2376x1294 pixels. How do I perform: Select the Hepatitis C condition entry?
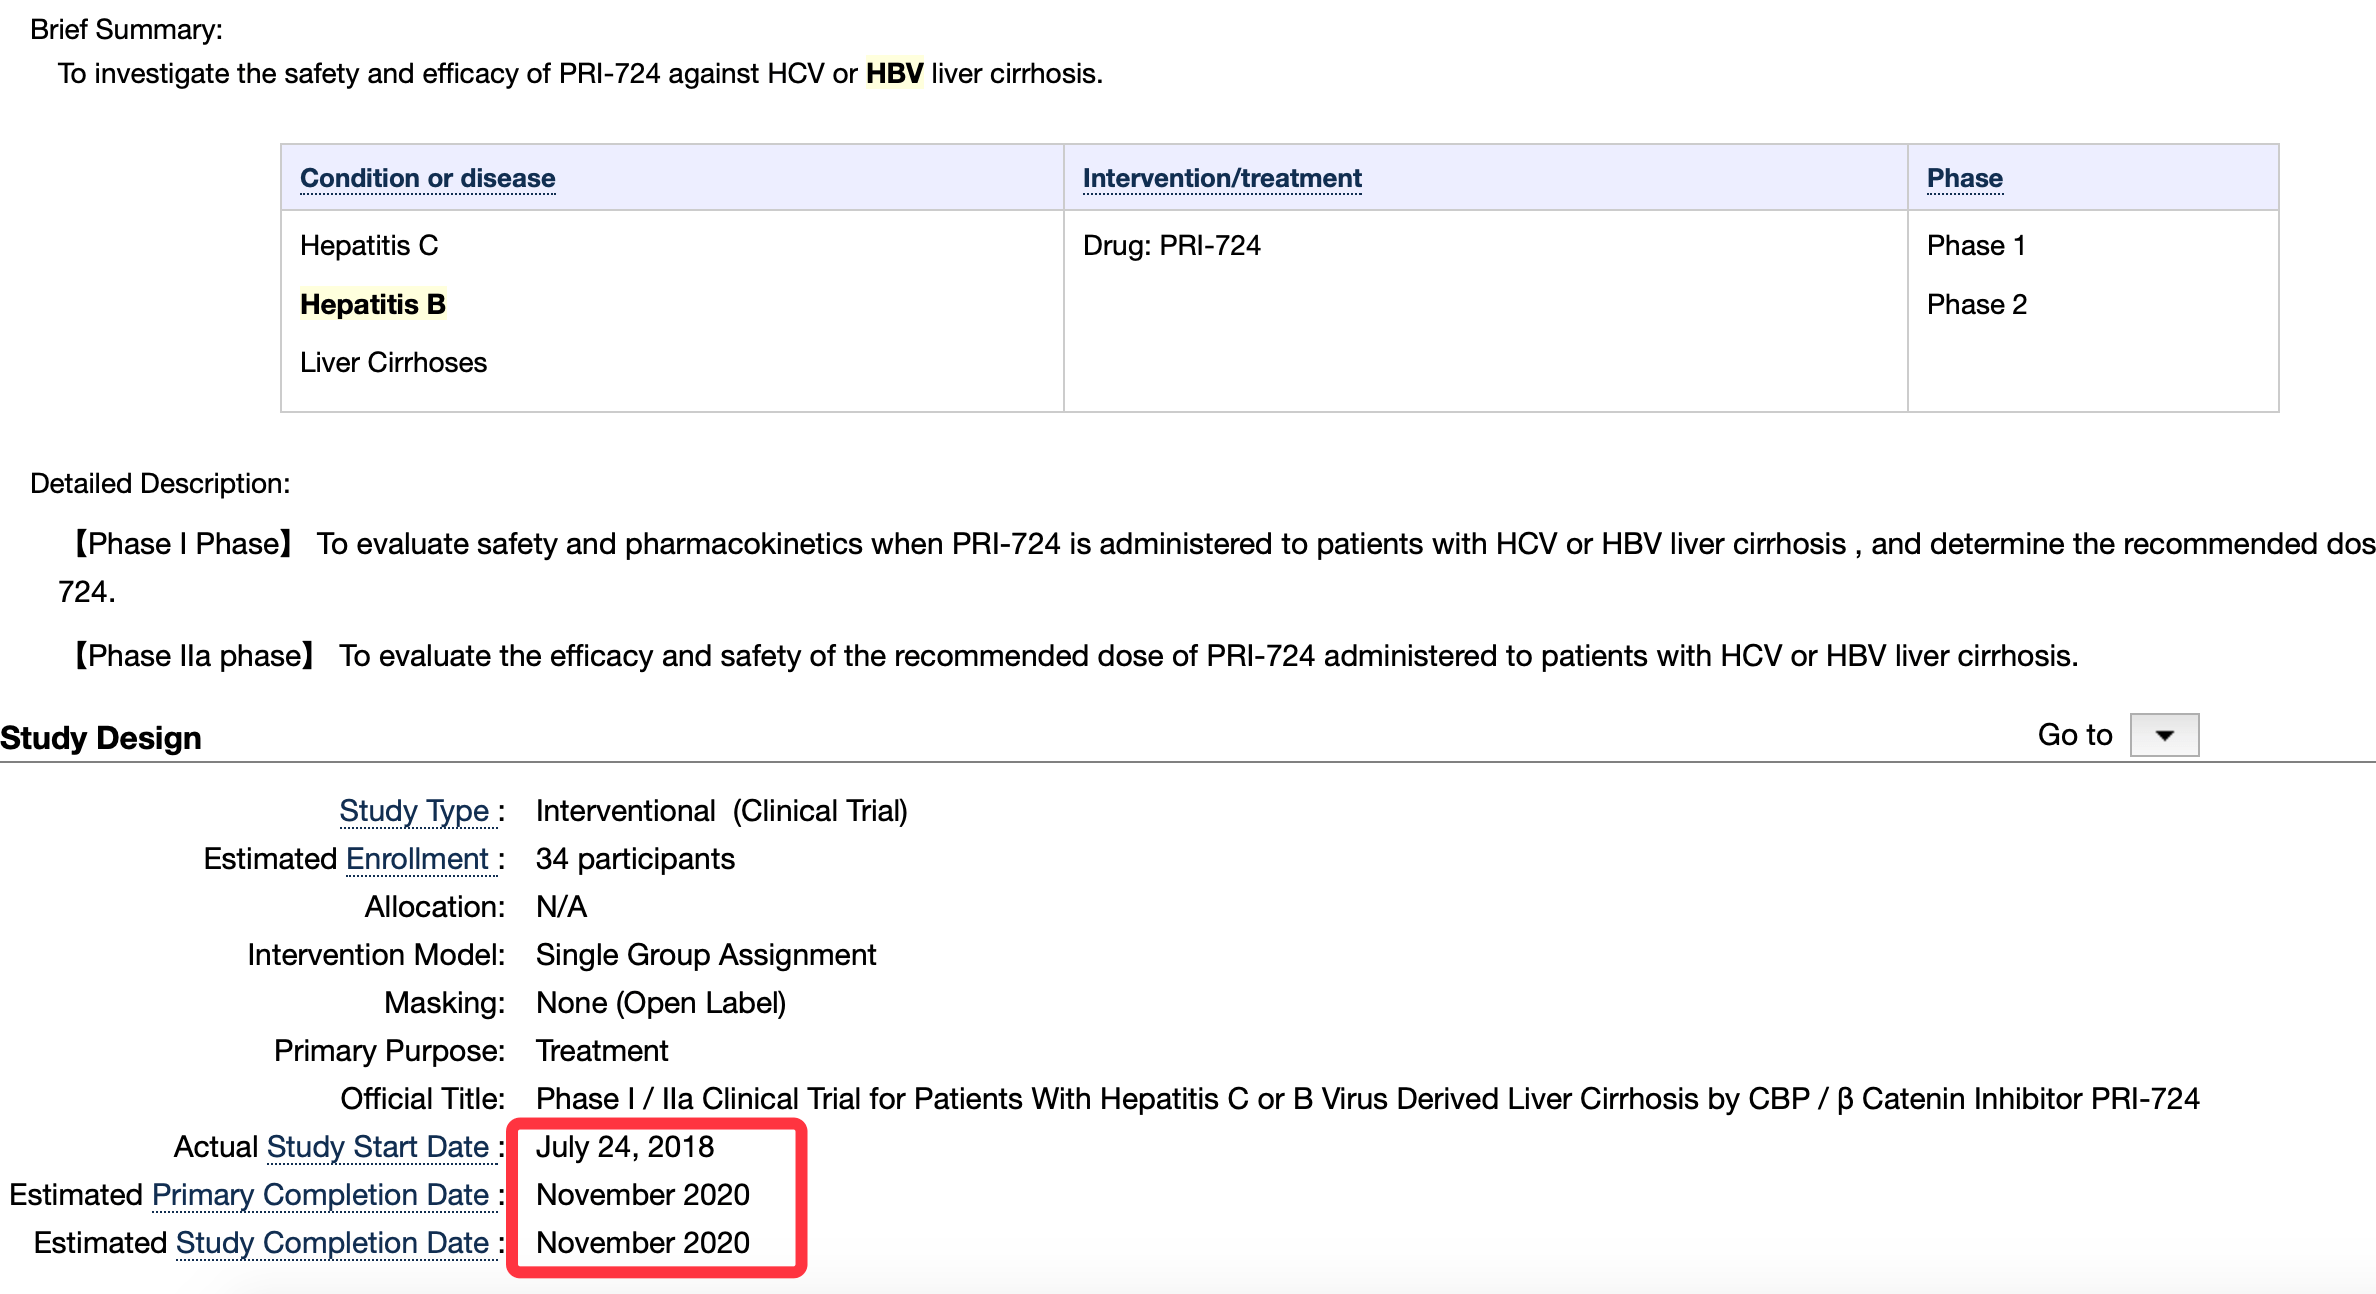(x=369, y=246)
